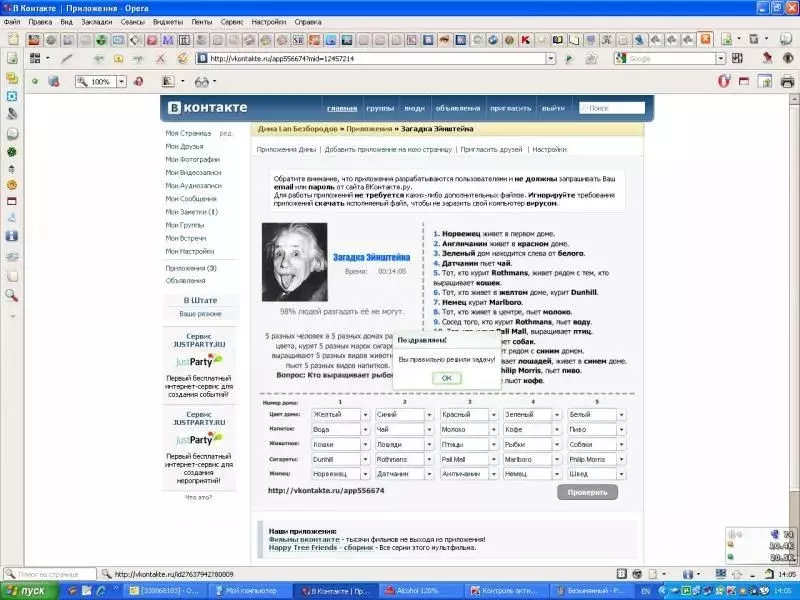Click the wand icon in the navigation toolbar
Screen dimensions: 800x600
[x=67, y=59]
